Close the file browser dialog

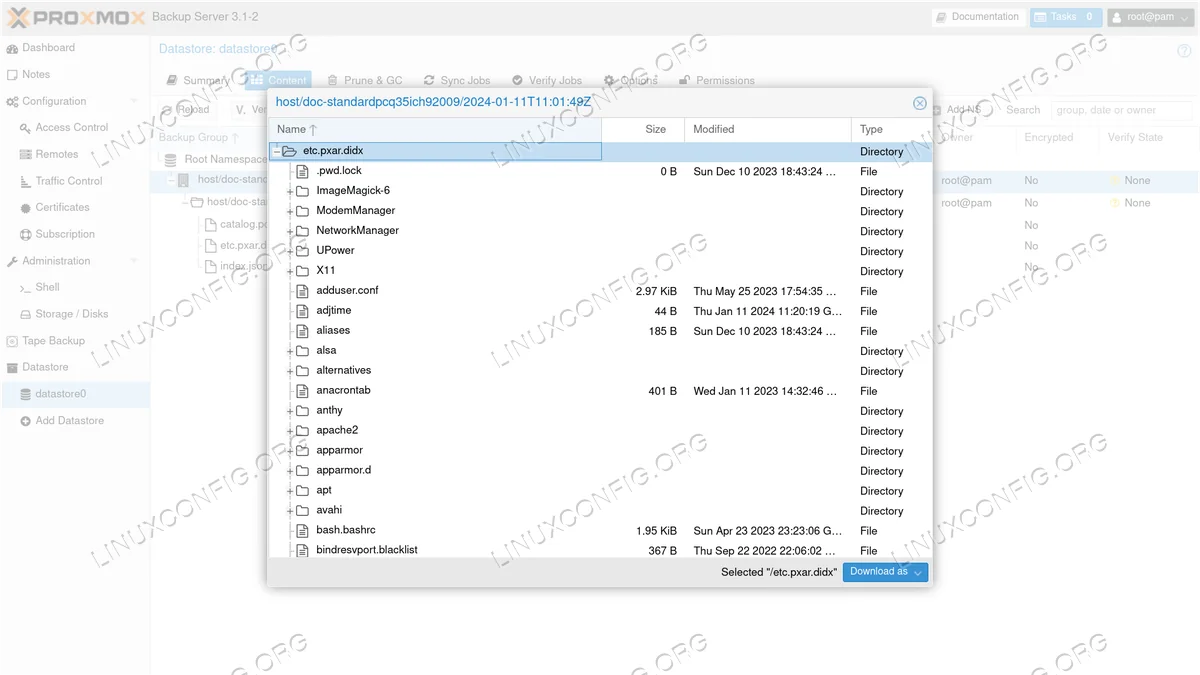[920, 103]
